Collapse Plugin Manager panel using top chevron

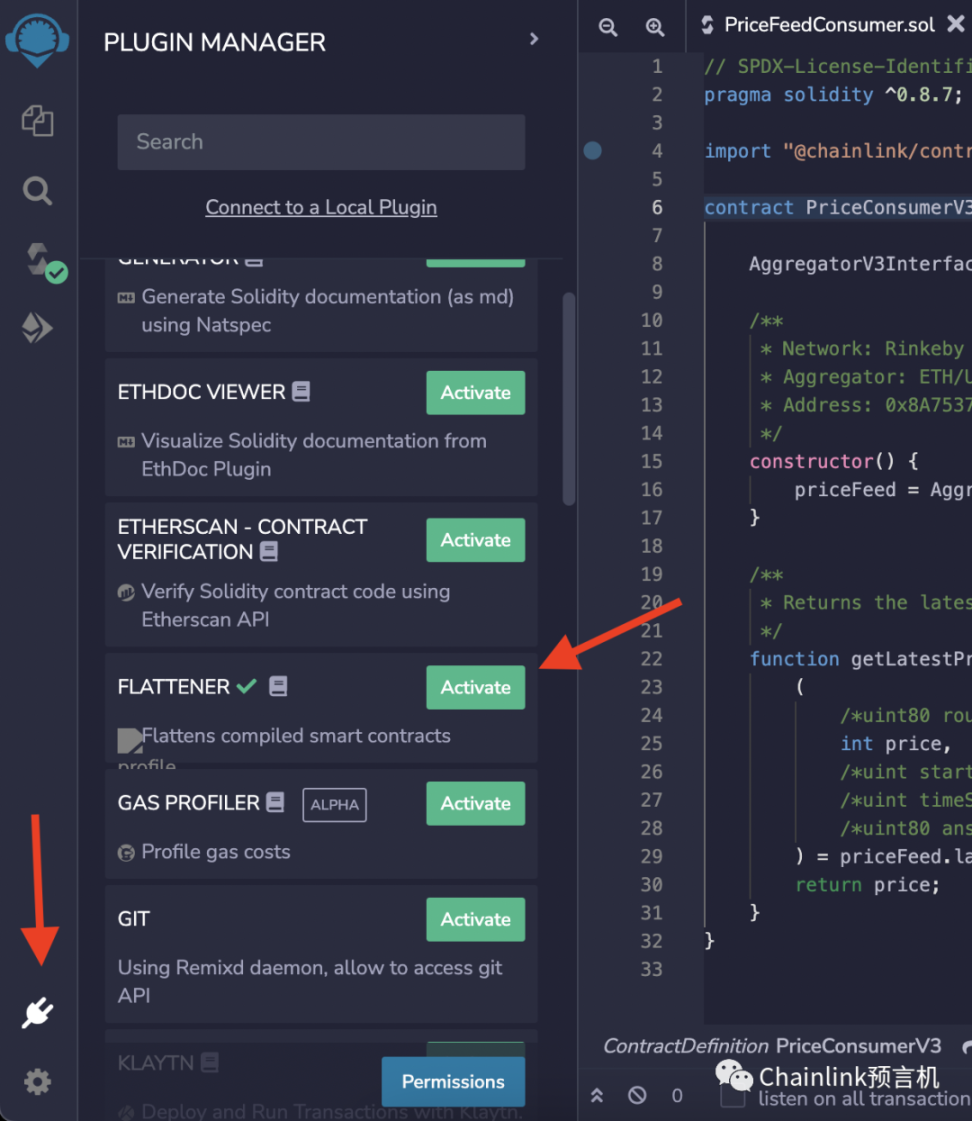(534, 39)
